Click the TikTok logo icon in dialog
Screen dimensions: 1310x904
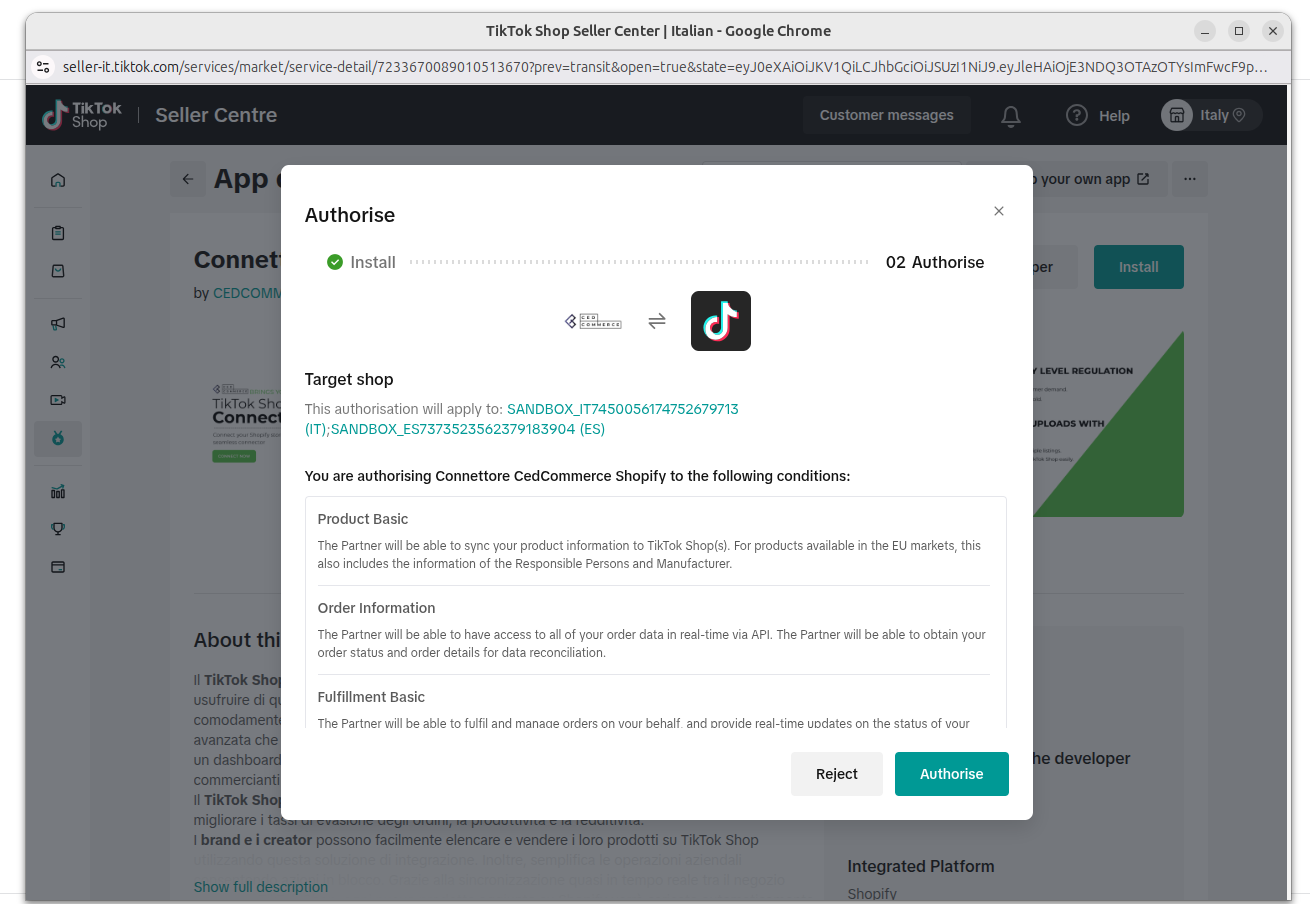(721, 321)
